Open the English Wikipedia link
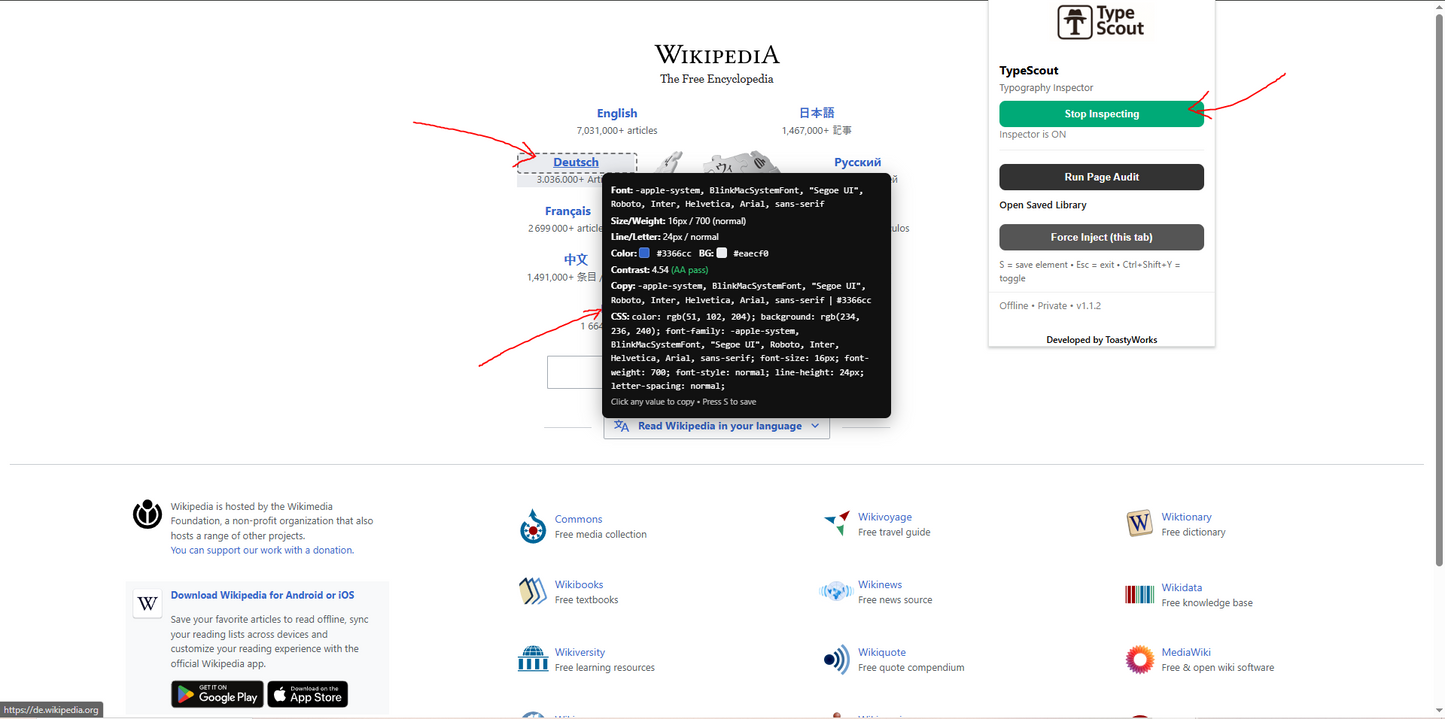The image size is (1445, 719). click(x=617, y=113)
